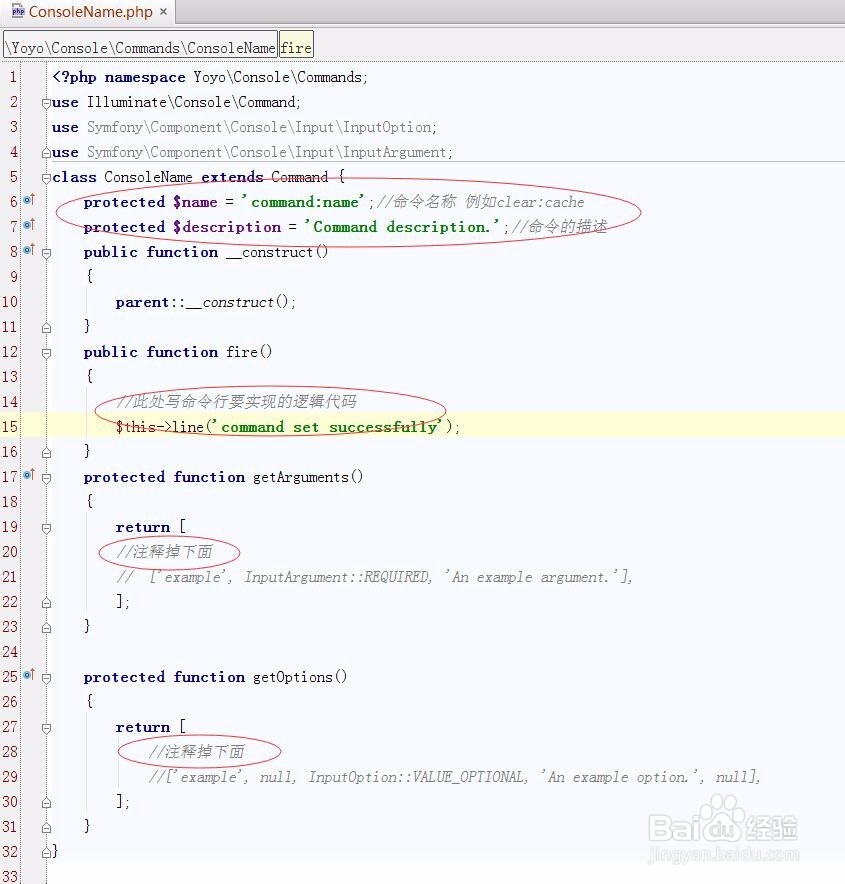845x884 pixels.
Task: Place cursor on the $this->line statement
Action: 280,427
